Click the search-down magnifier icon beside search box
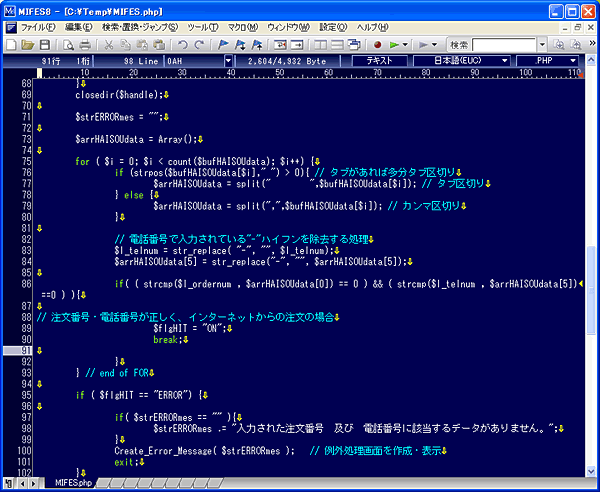The image size is (600, 492). [x=559, y=45]
